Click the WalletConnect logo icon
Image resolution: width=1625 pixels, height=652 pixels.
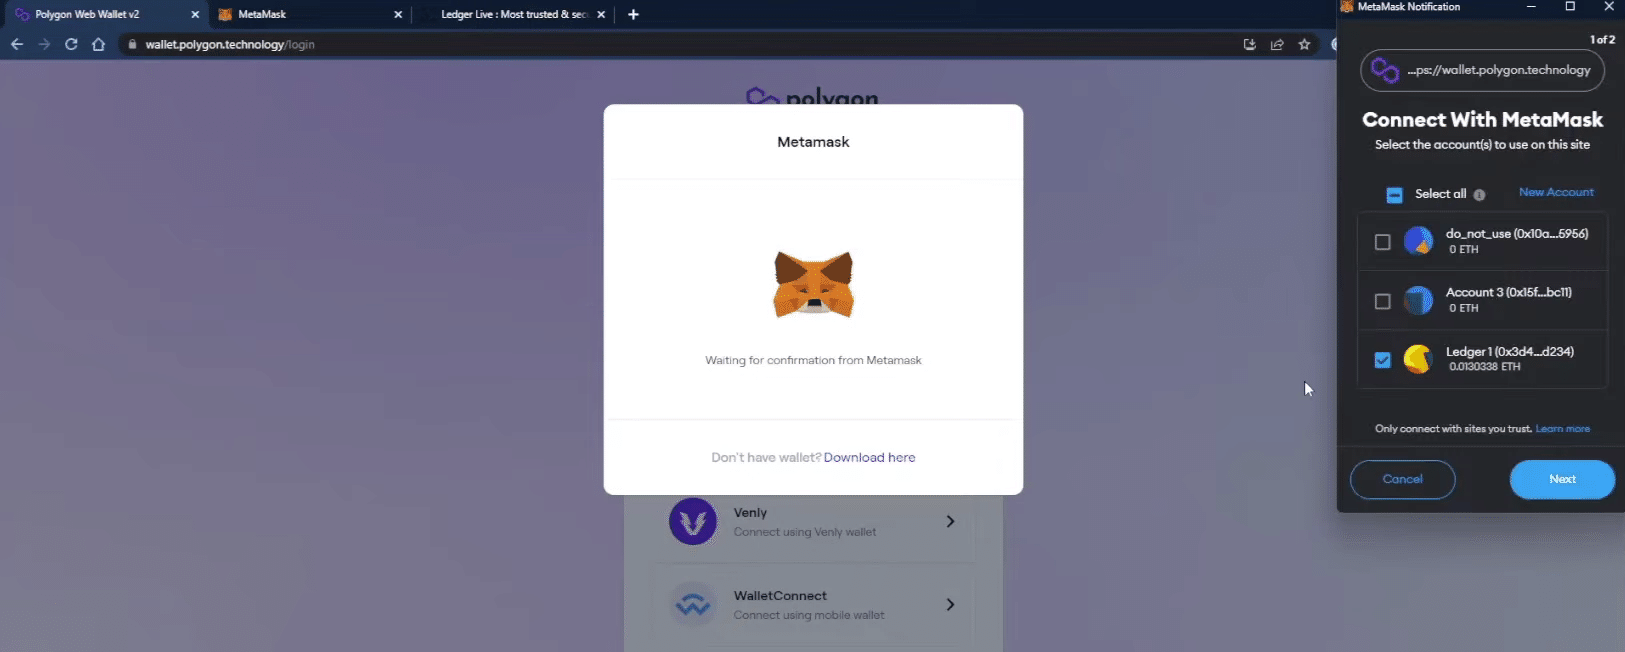point(693,604)
